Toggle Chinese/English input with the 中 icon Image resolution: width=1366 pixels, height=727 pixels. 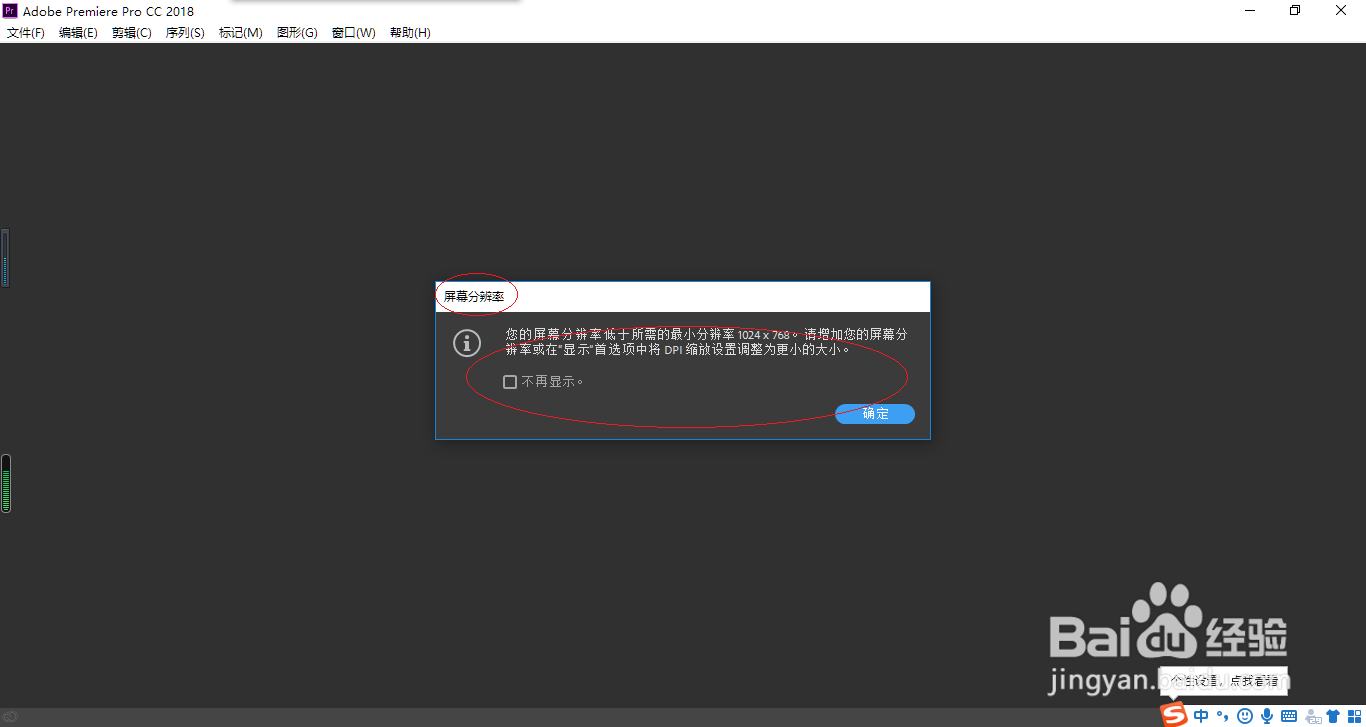pos(1201,715)
